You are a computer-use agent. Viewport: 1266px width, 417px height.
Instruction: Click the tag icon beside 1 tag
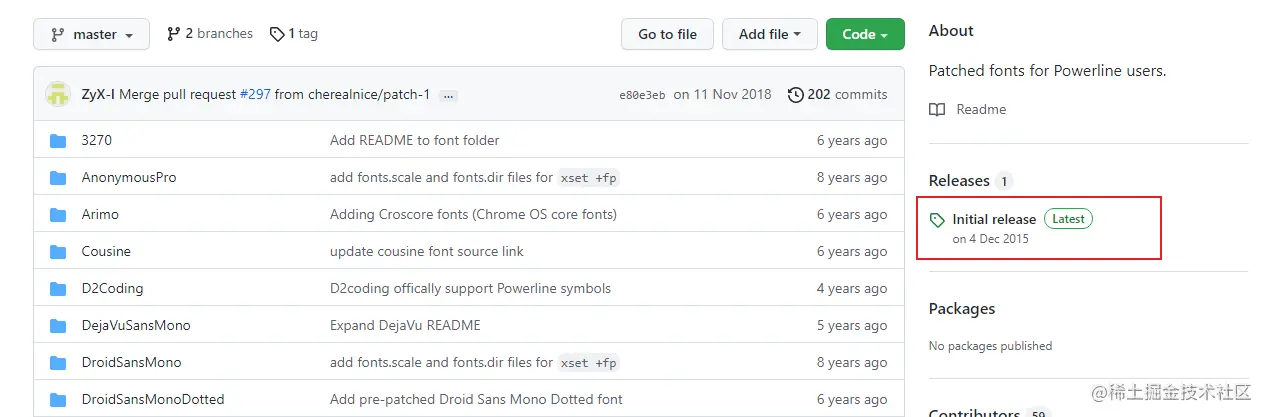(277, 34)
